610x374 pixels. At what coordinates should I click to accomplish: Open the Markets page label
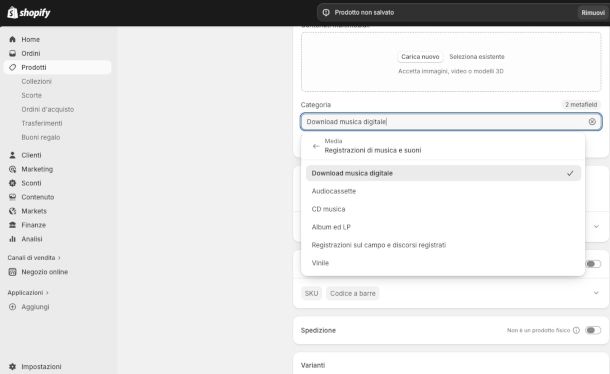click(34, 211)
